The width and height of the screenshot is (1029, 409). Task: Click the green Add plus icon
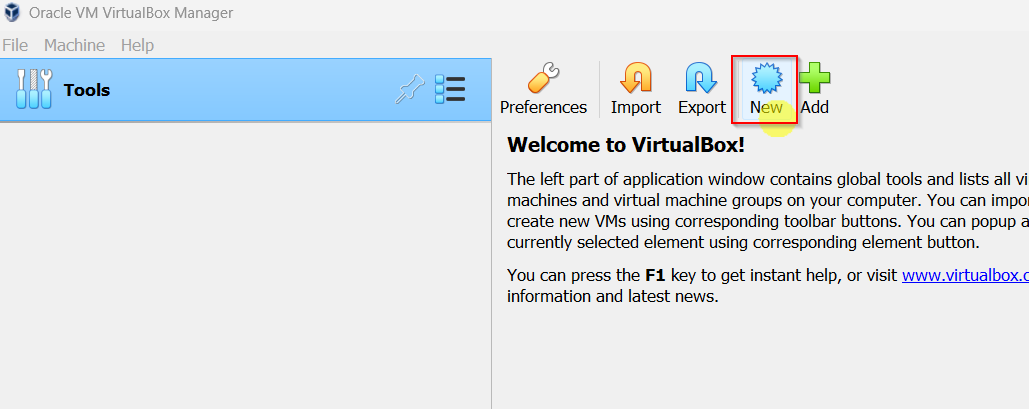(x=814, y=78)
